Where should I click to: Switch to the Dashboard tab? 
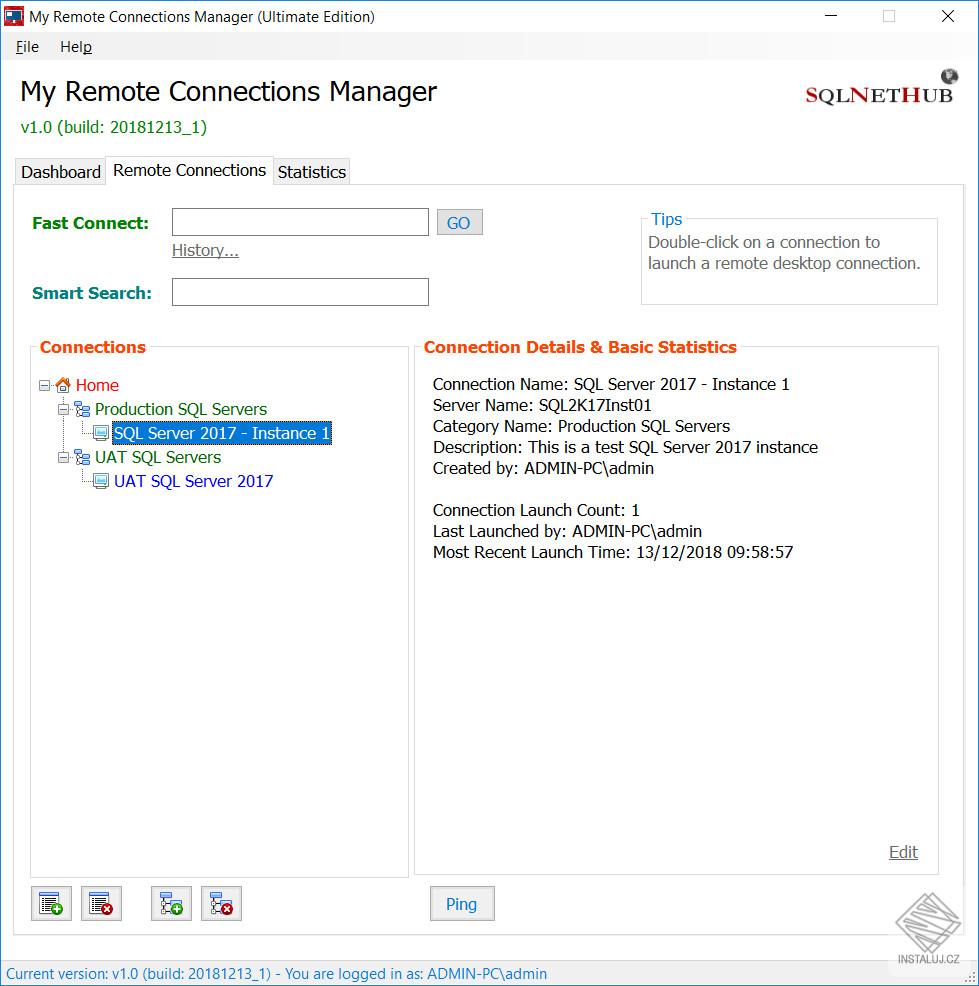point(61,172)
